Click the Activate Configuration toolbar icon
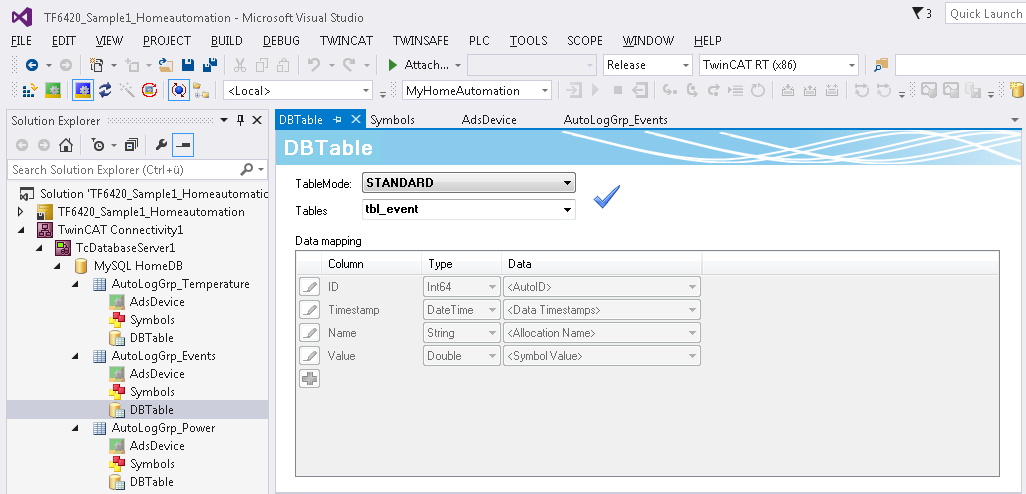Image resolution: width=1026 pixels, height=494 pixels. tap(29, 90)
